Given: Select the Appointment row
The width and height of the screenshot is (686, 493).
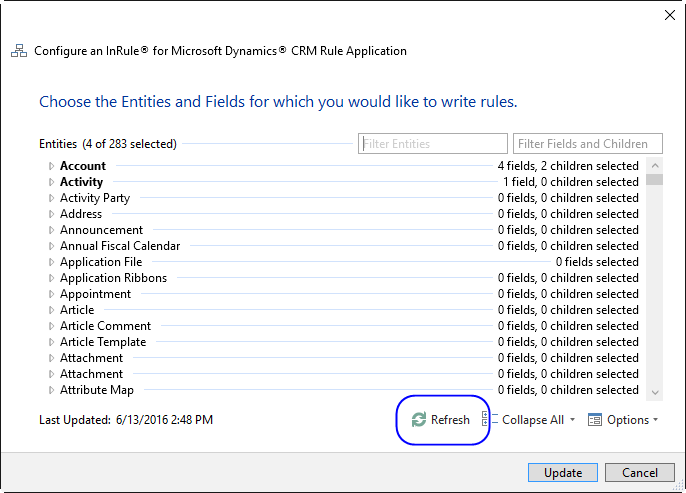Looking at the screenshot, I should [x=343, y=294].
